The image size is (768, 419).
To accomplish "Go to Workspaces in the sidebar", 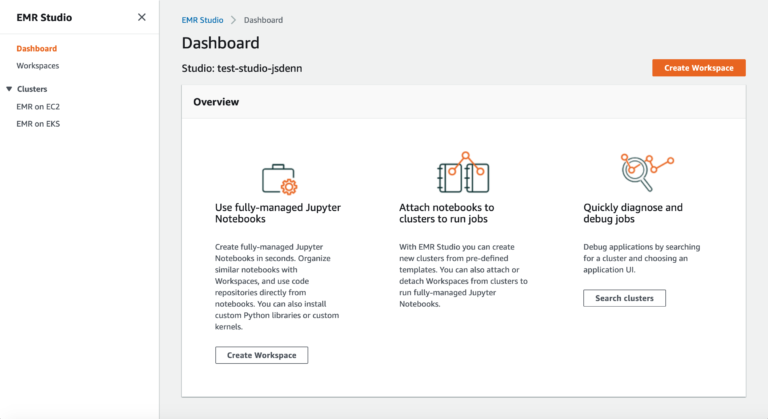I will click(38, 66).
